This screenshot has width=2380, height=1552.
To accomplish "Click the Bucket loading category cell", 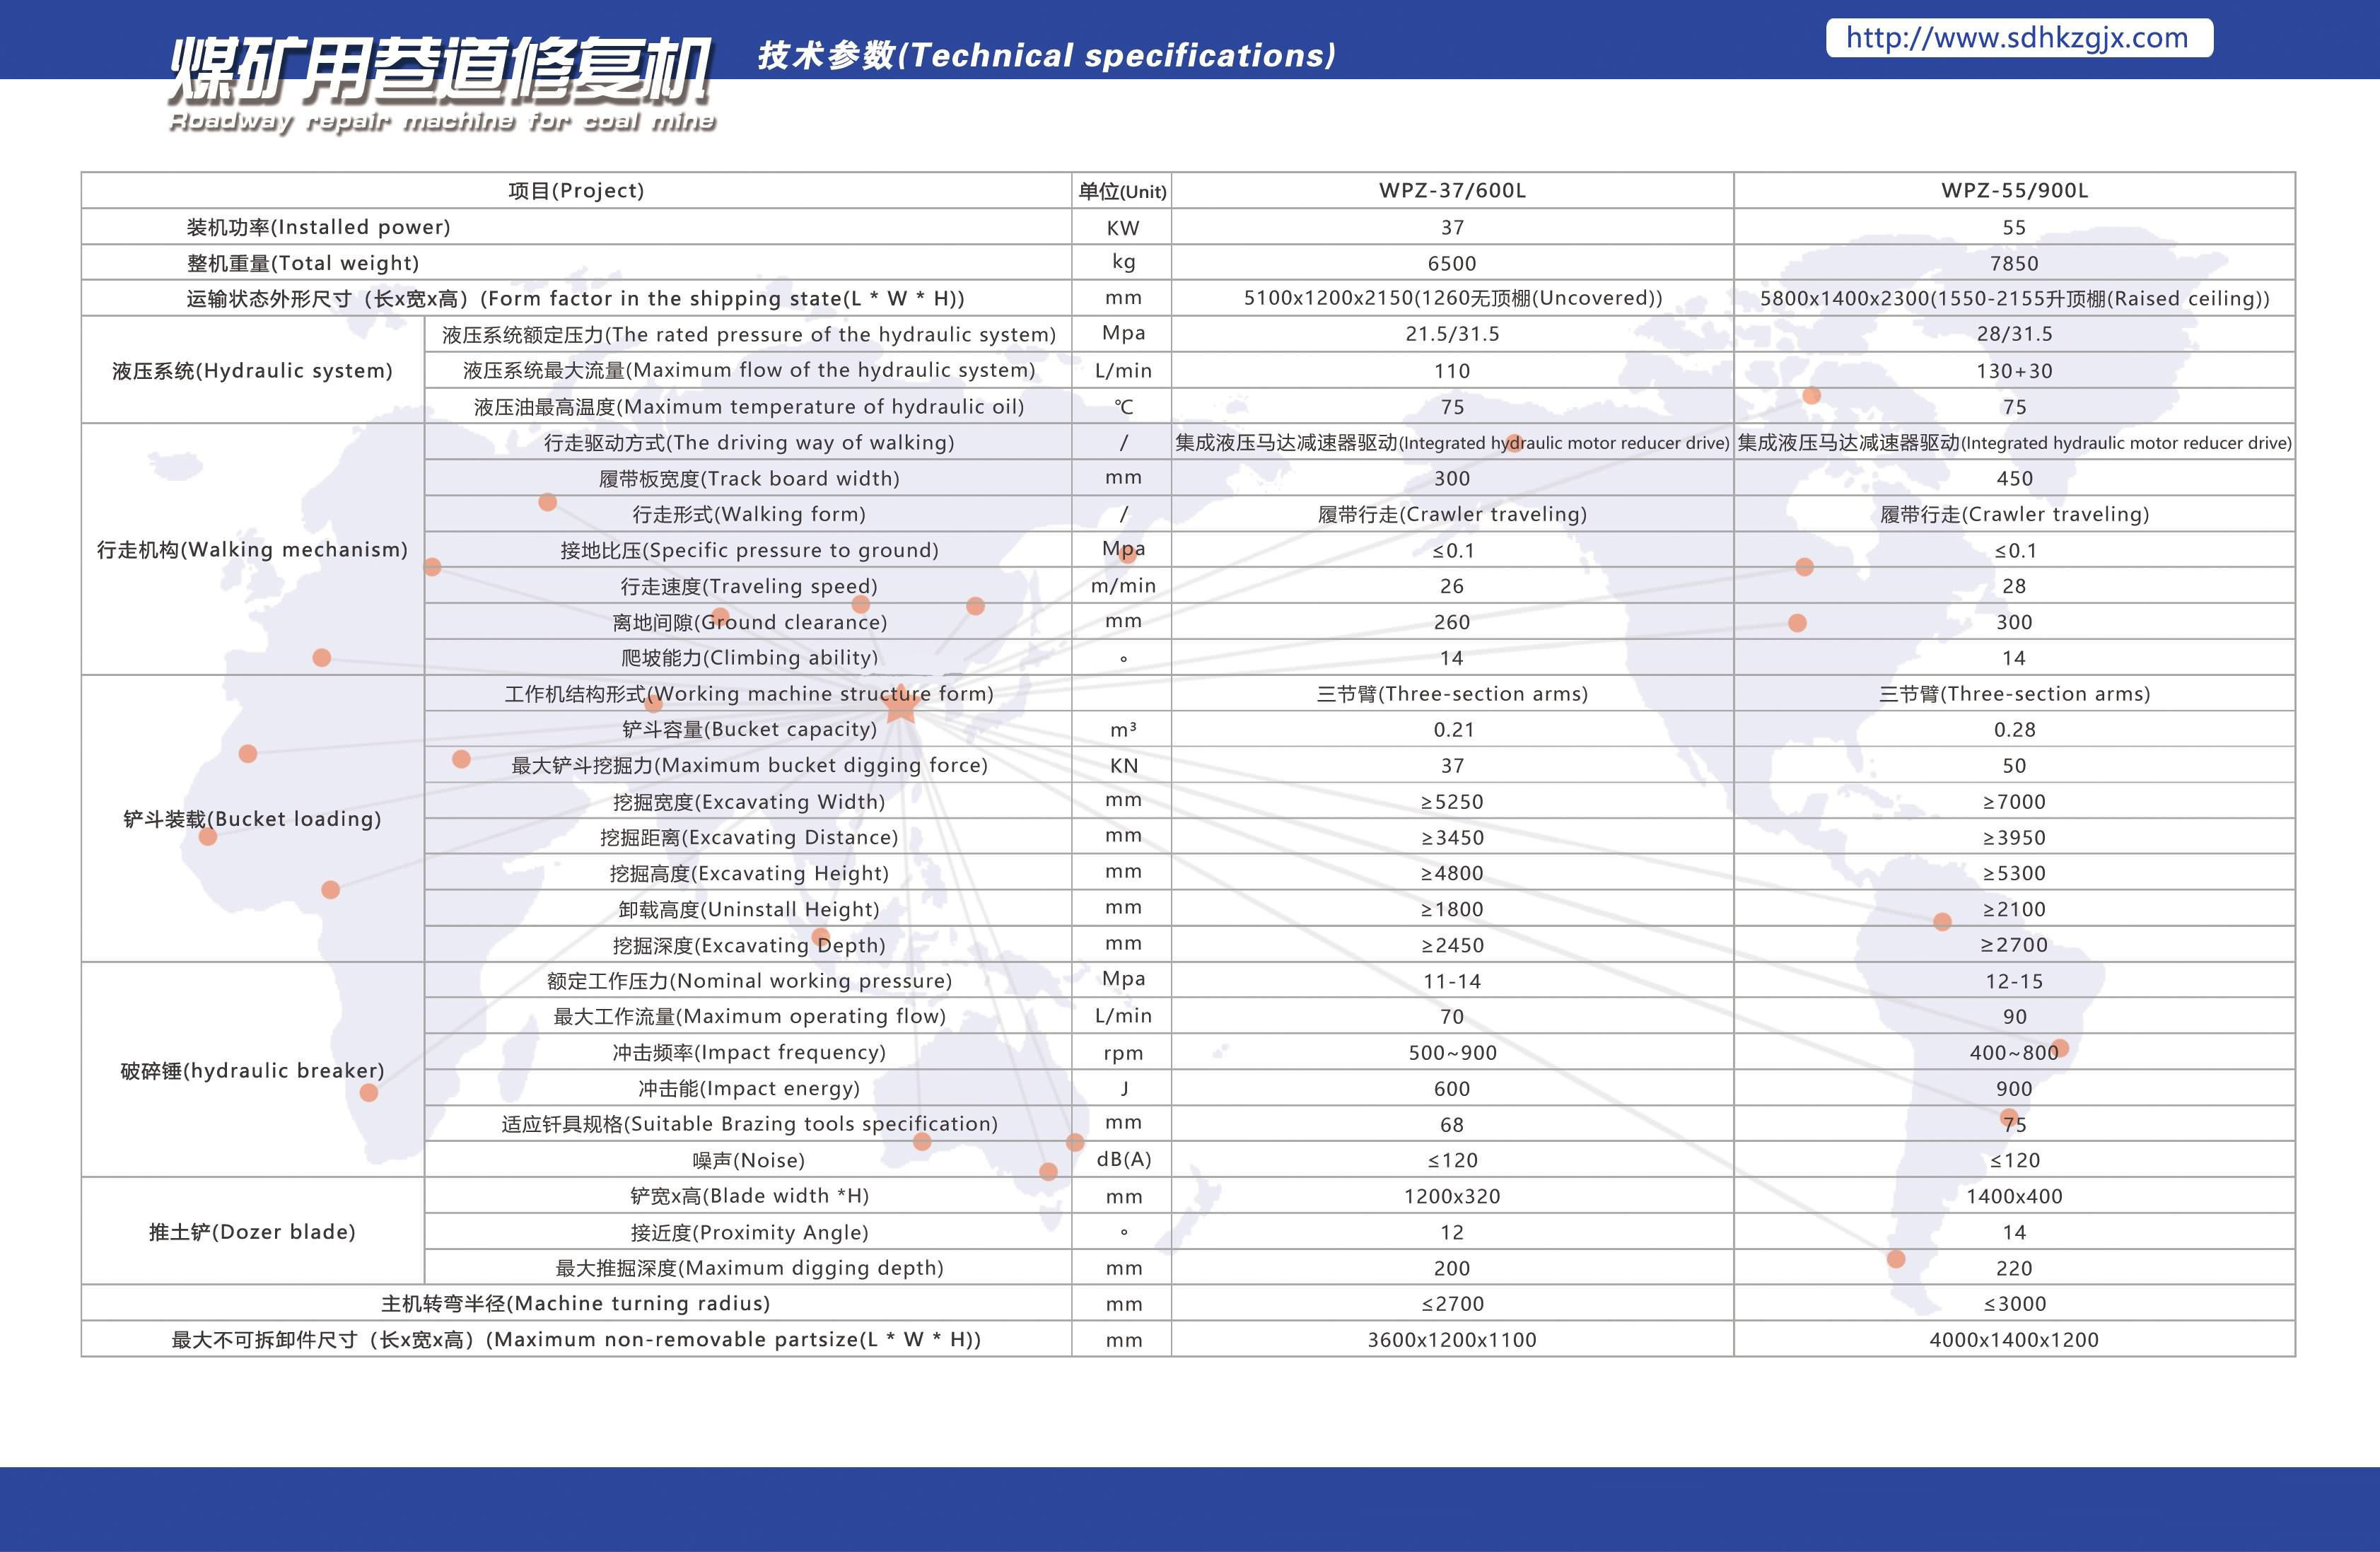I will pyautogui.click(x=252, y=819).
